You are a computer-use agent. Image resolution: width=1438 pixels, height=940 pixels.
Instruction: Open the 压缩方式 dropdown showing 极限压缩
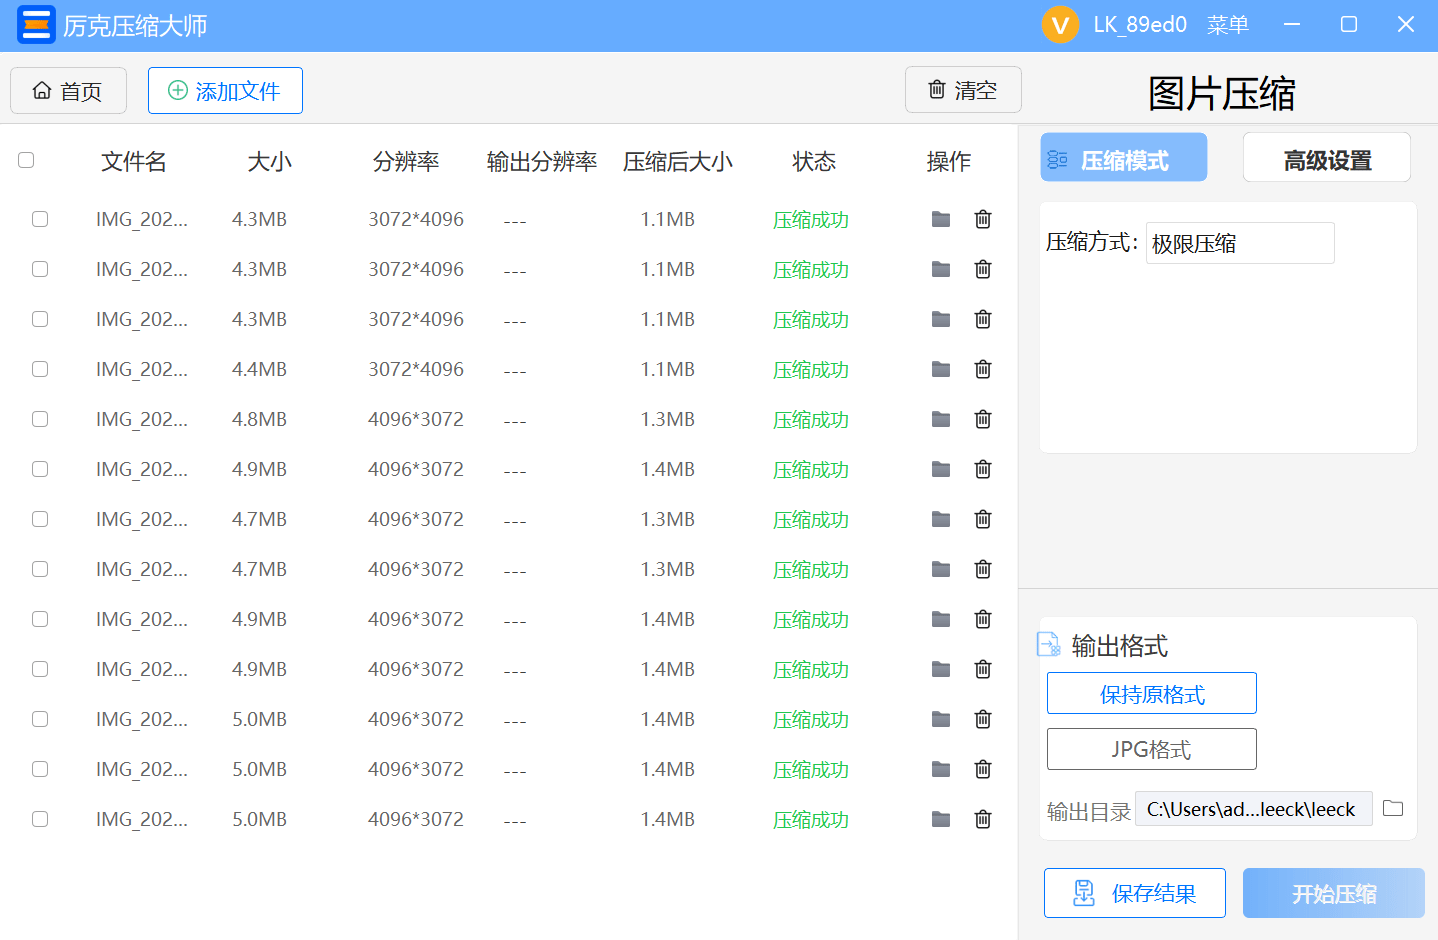click(x=1240, y=243)
